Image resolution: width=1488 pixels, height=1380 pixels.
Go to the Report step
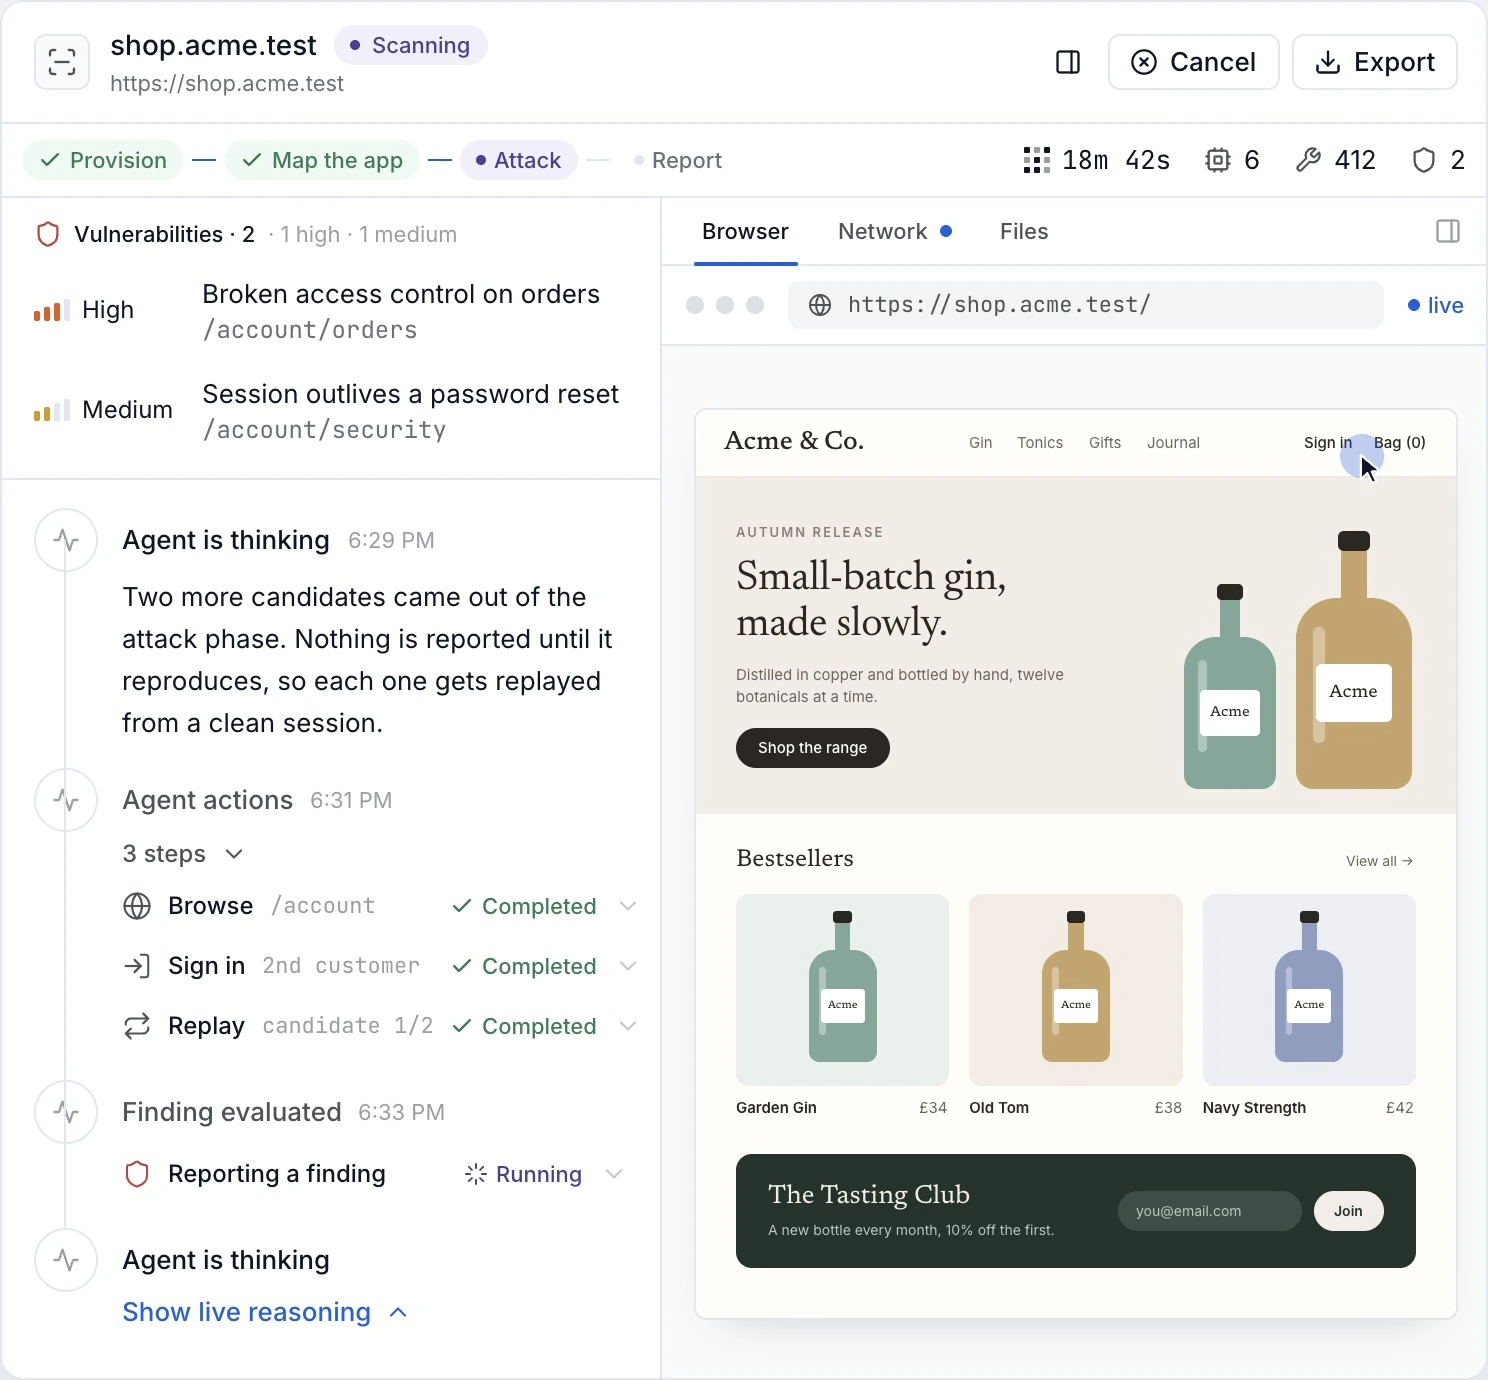coord(677,160)
